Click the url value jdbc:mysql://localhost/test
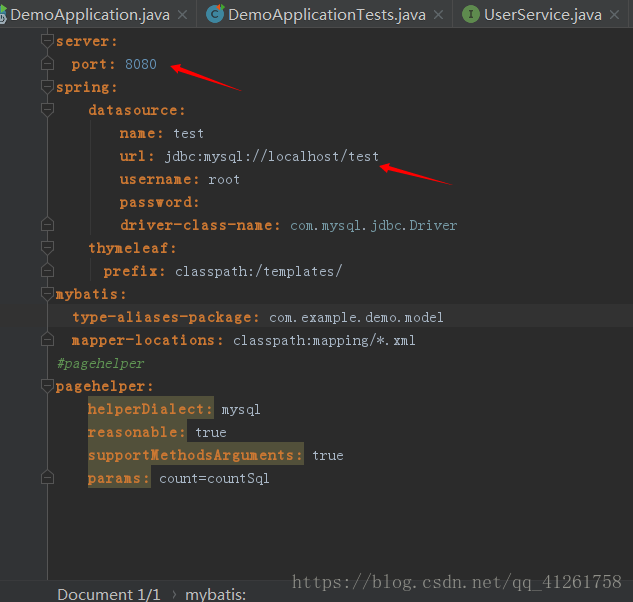633x602 pixels. click(272, 156)
